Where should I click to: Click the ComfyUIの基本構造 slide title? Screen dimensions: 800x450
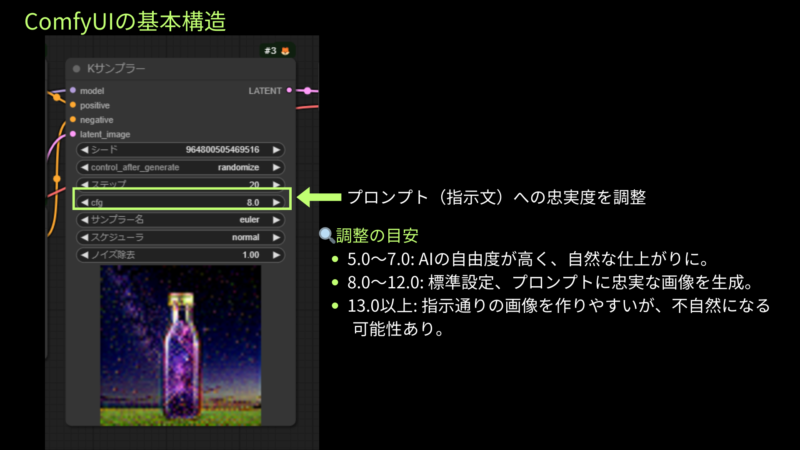125,21
